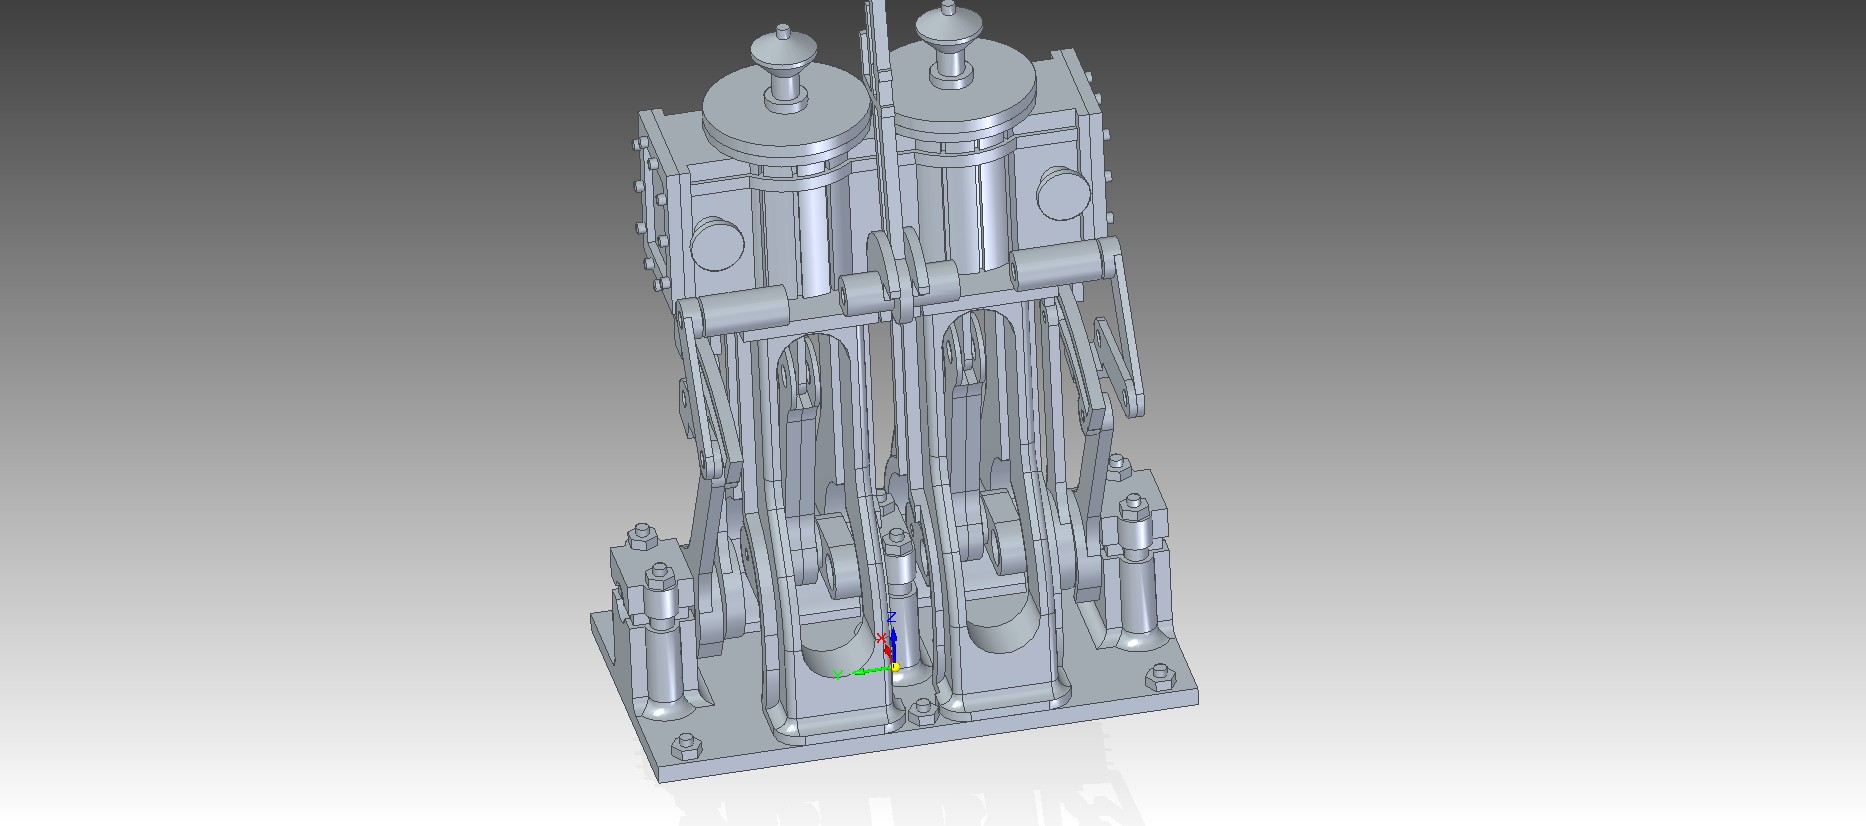Pick the hex nut at base plate right corner
The height and width of the screenshot is (826, 1866).
point(1160,677)
